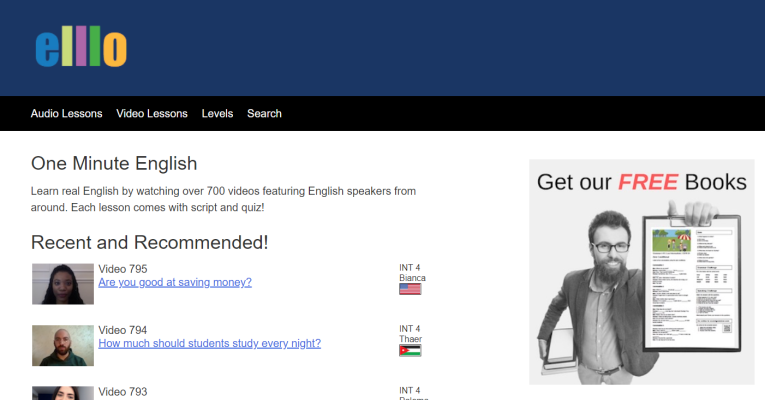Screen dimensions: 765x400
Task: Open the Search menu item
Action: [264, 114]
